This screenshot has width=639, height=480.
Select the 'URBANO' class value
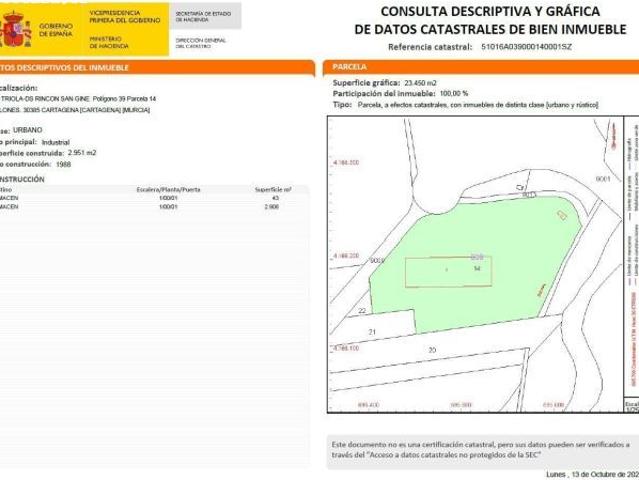pos(27,130)
